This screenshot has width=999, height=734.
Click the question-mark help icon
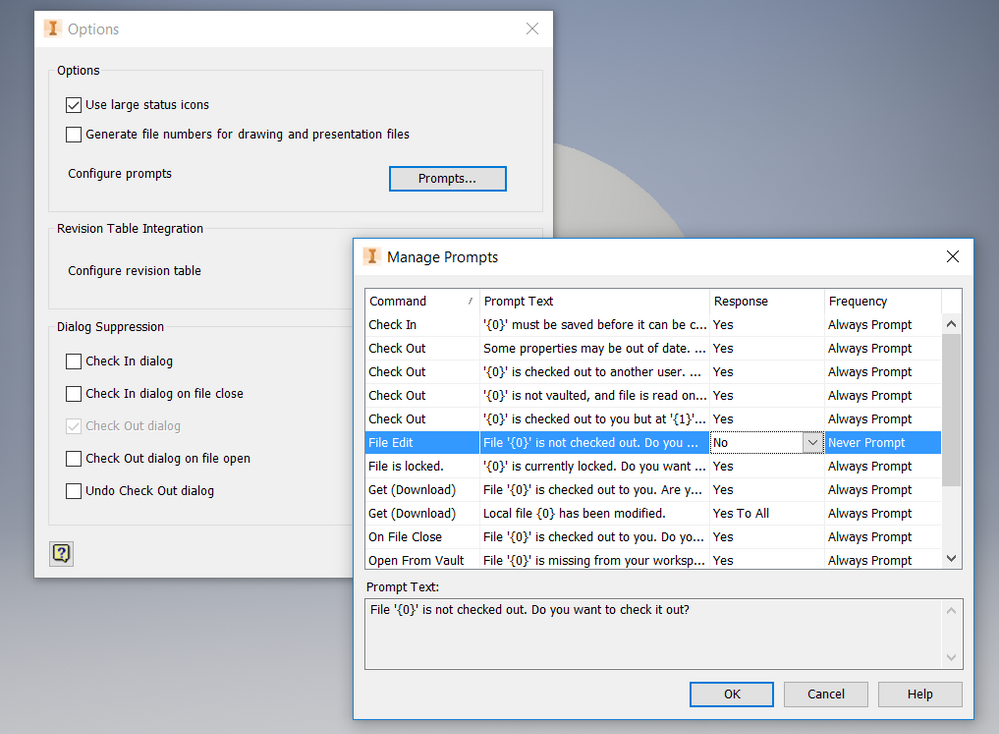(61, 553)
